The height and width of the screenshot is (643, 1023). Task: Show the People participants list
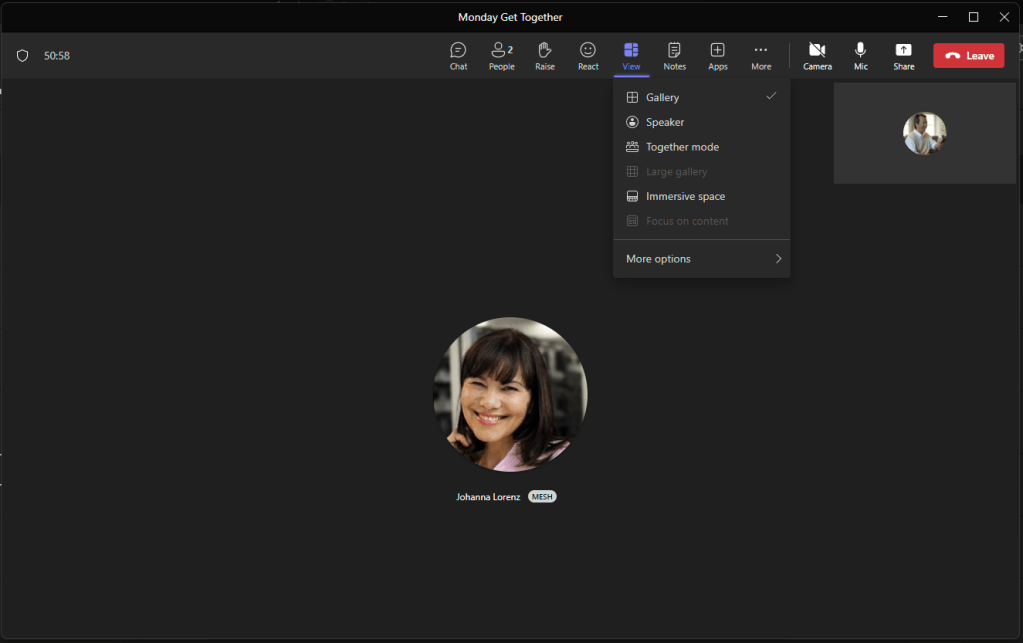pyautogui.click(x=501, y=56)
